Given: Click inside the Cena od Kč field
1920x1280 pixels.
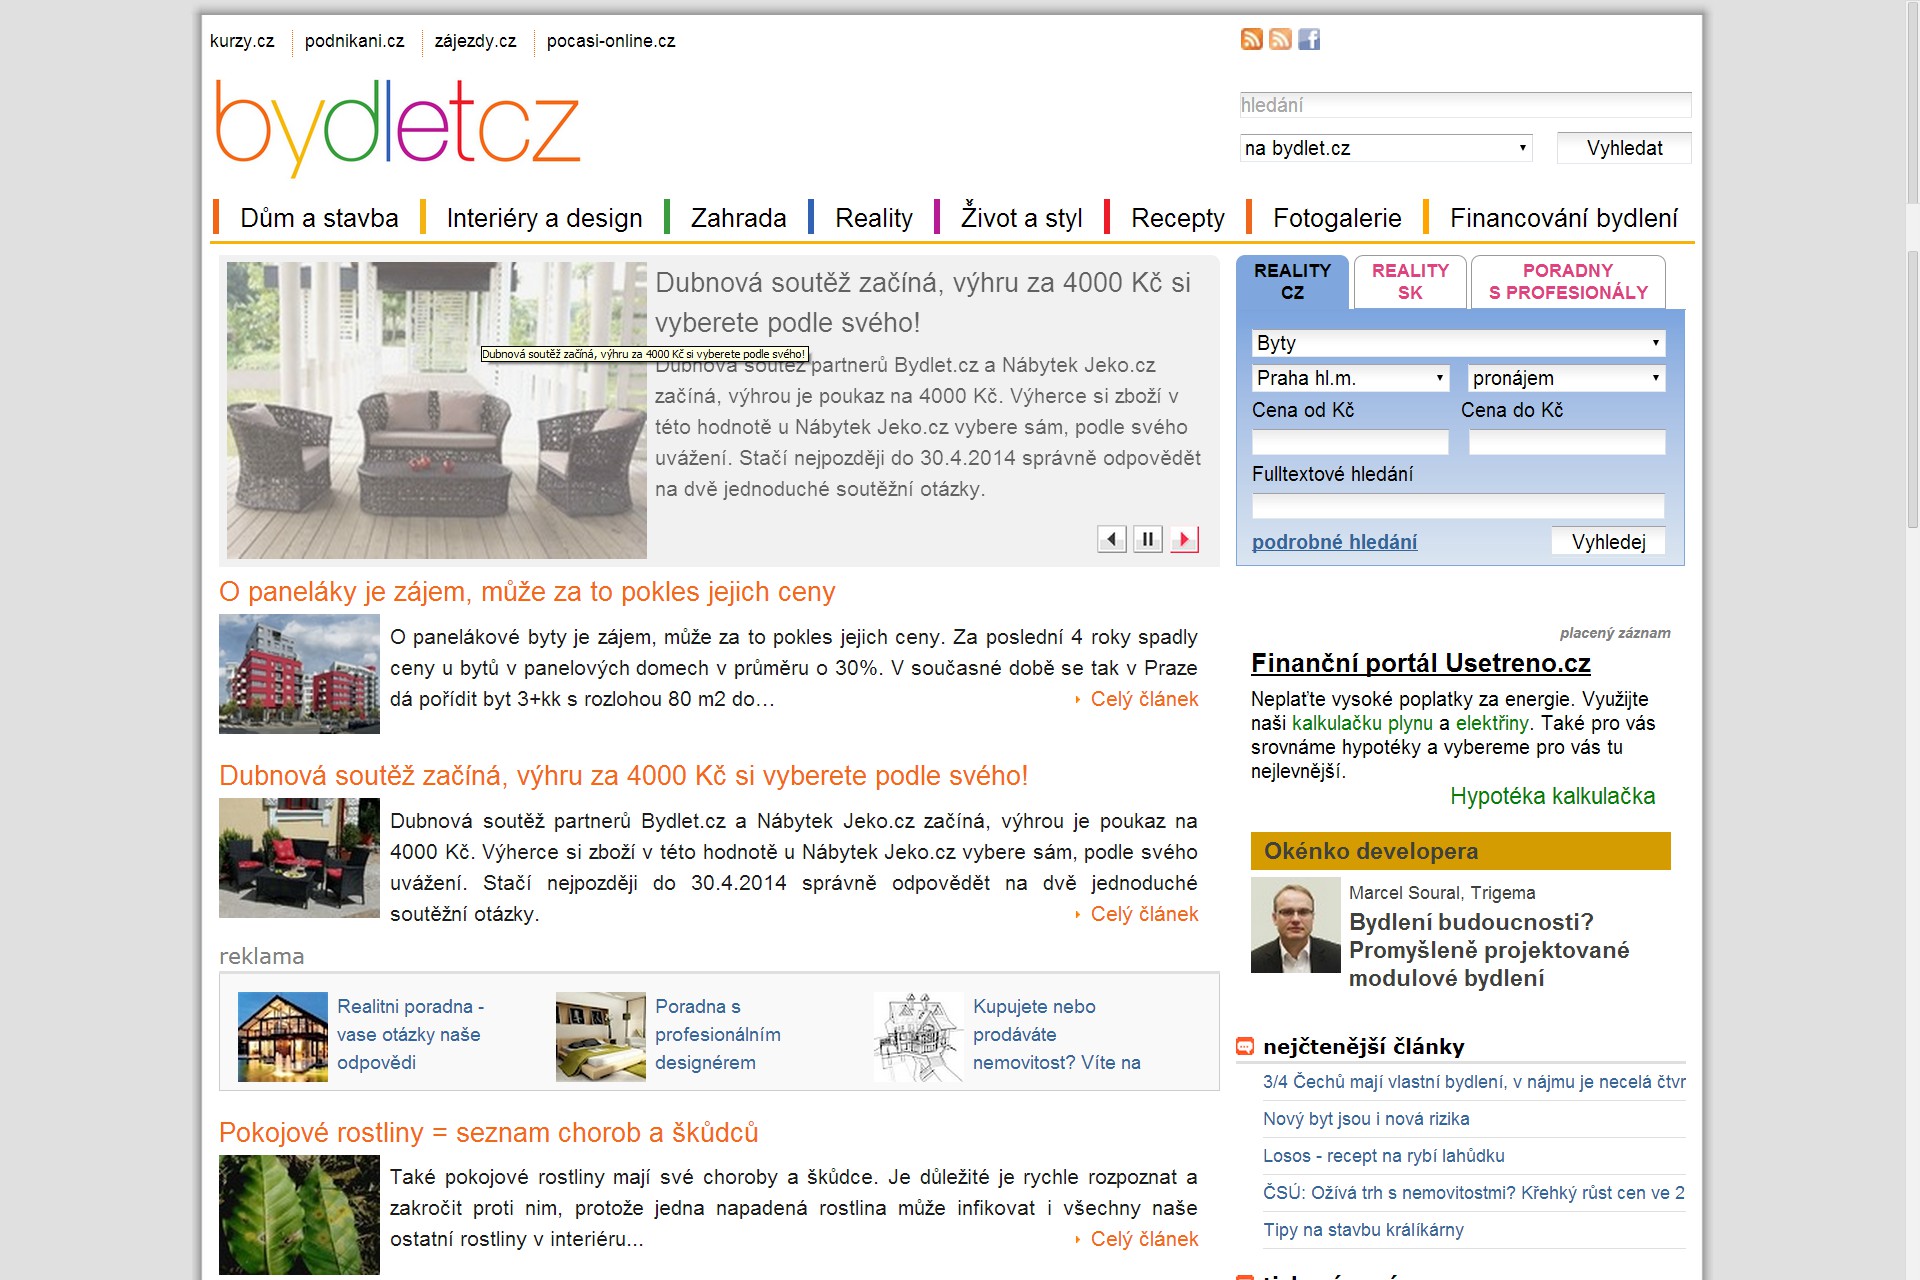Looking at the screenshot, I should click(x=1349, y=442).
